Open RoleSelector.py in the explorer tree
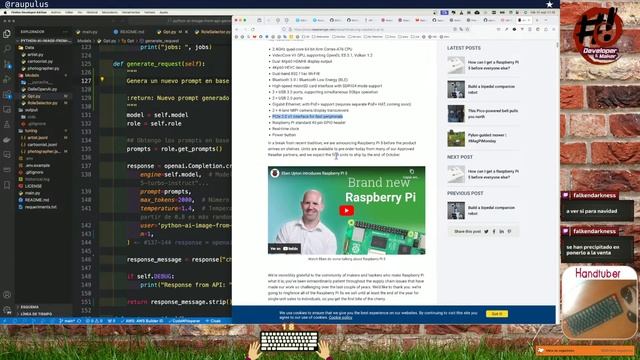 pos(42,103)
